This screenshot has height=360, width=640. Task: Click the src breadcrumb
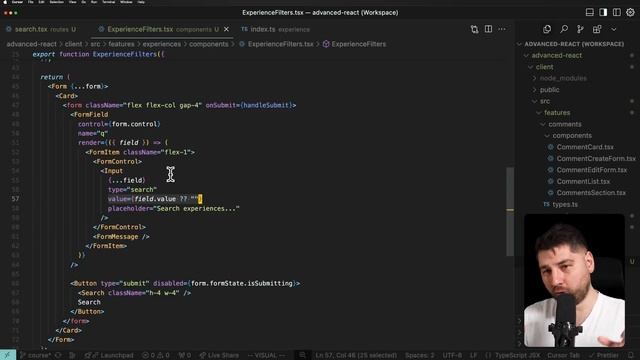click(x=95, y=44)
